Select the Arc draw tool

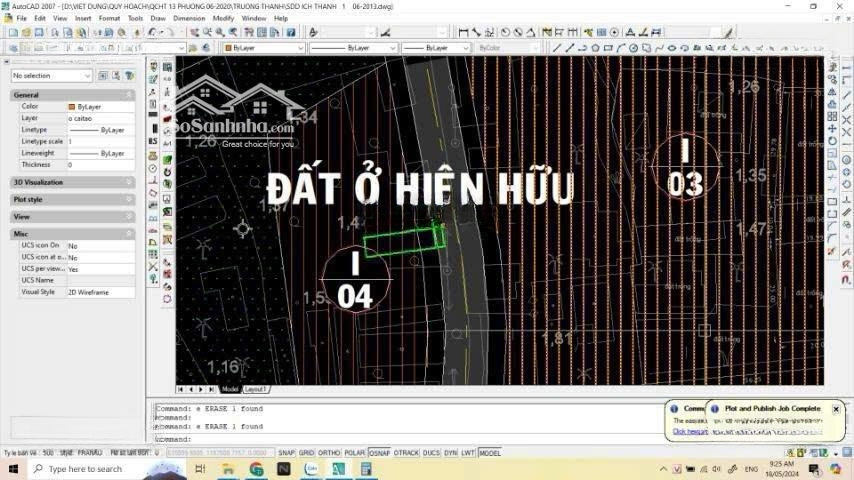click(x=621, y=48)
